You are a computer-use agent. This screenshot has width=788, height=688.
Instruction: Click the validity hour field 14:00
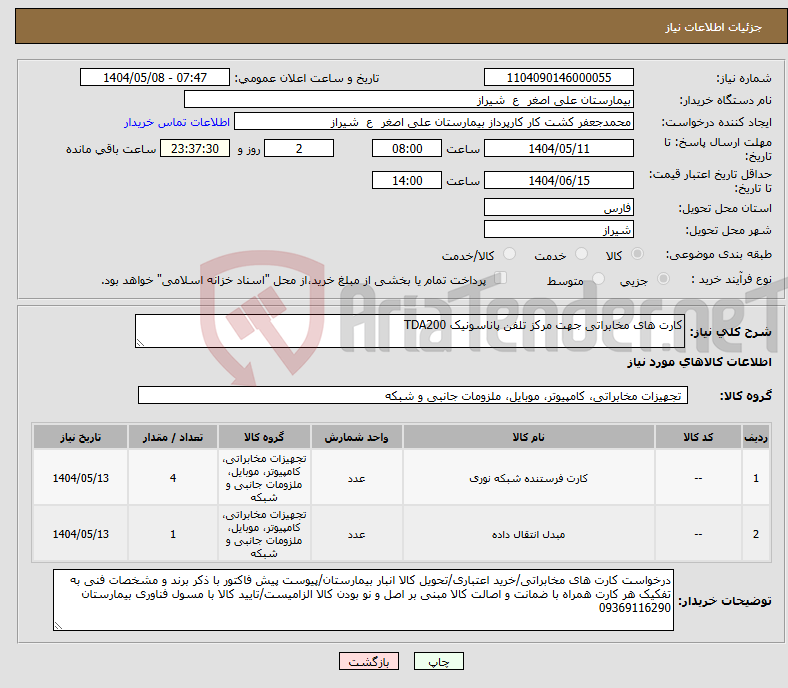click(x=407, y=180)
